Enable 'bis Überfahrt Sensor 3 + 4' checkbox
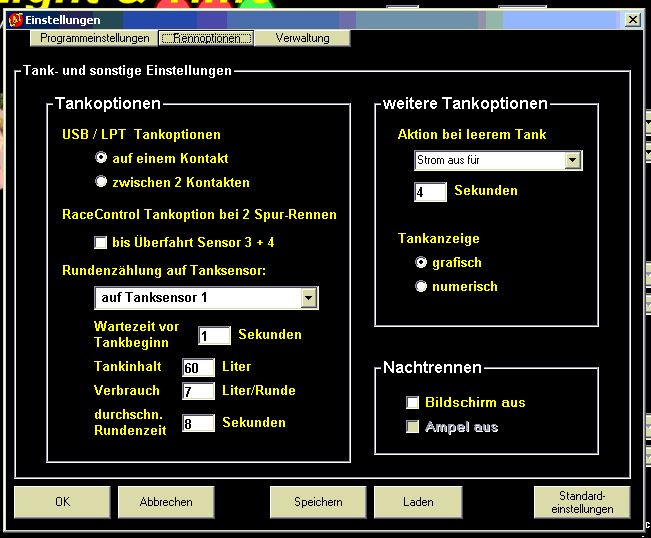The width and height of the screenshot is (651, 538). 100,242
